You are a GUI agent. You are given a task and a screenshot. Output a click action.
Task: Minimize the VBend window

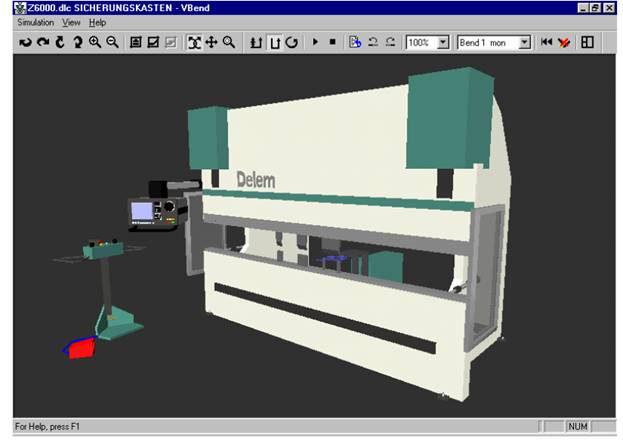(583, 8)
